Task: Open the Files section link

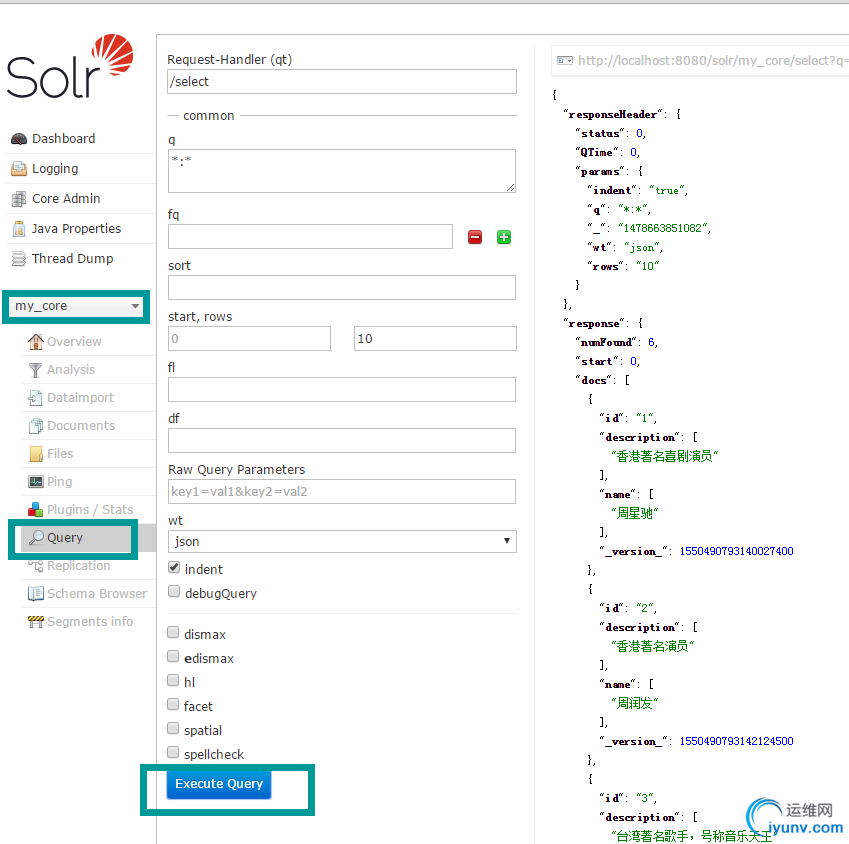Action: click(60, 454)
